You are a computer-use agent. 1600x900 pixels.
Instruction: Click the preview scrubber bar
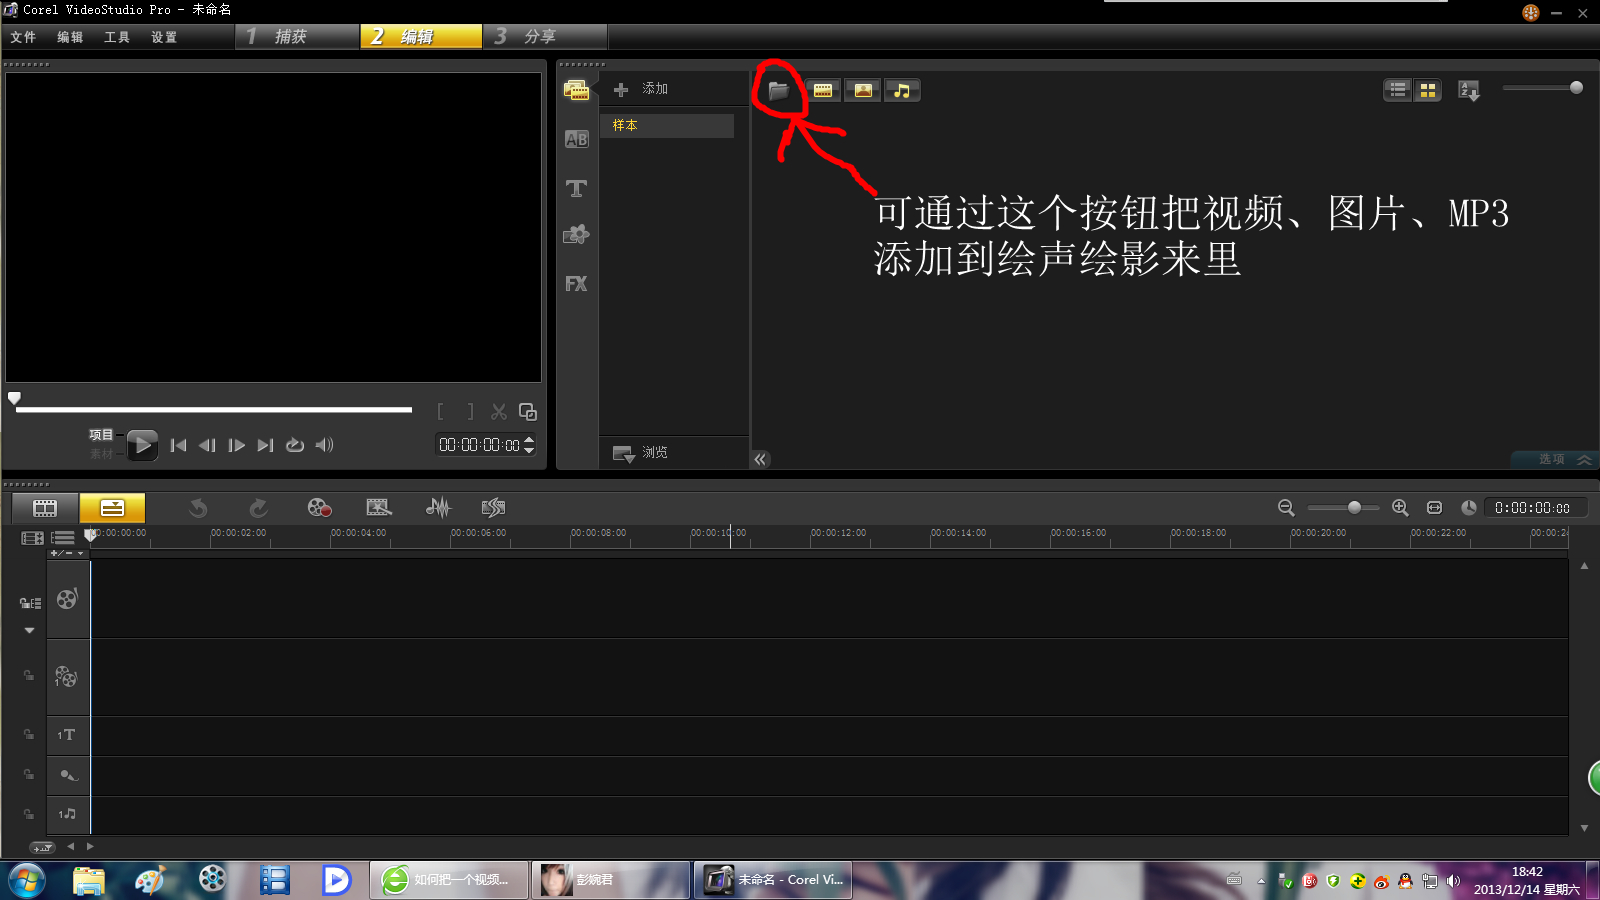pyautogui.click(x=214, y=409)
